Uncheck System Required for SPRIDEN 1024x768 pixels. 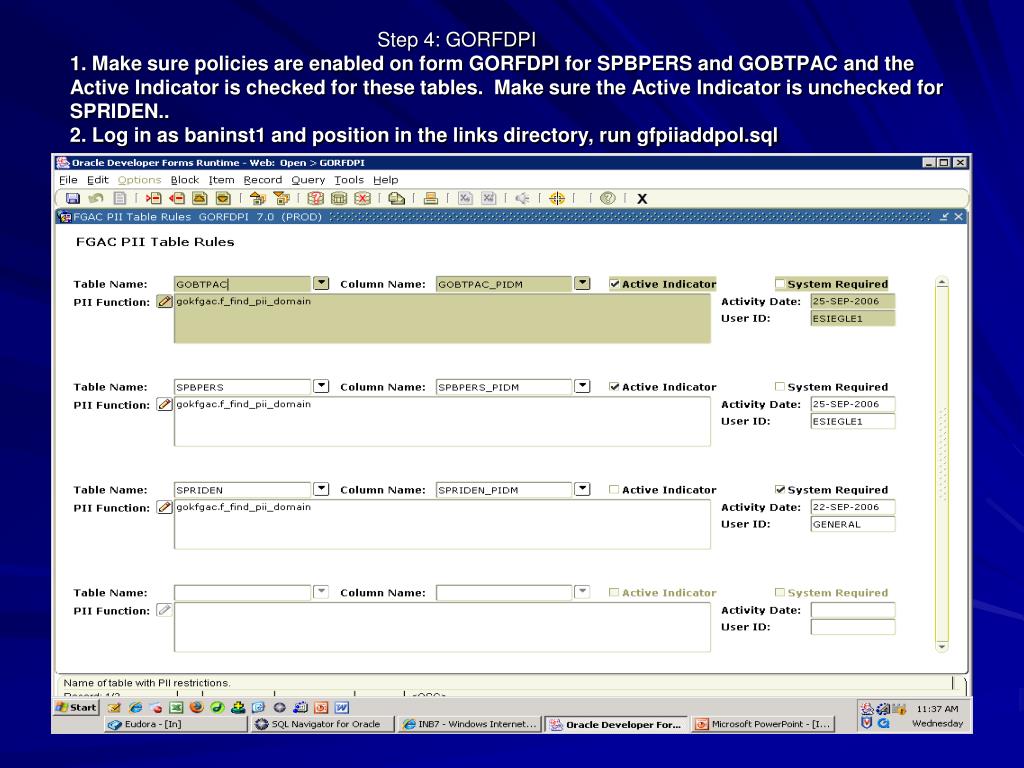tap(780, 489)
